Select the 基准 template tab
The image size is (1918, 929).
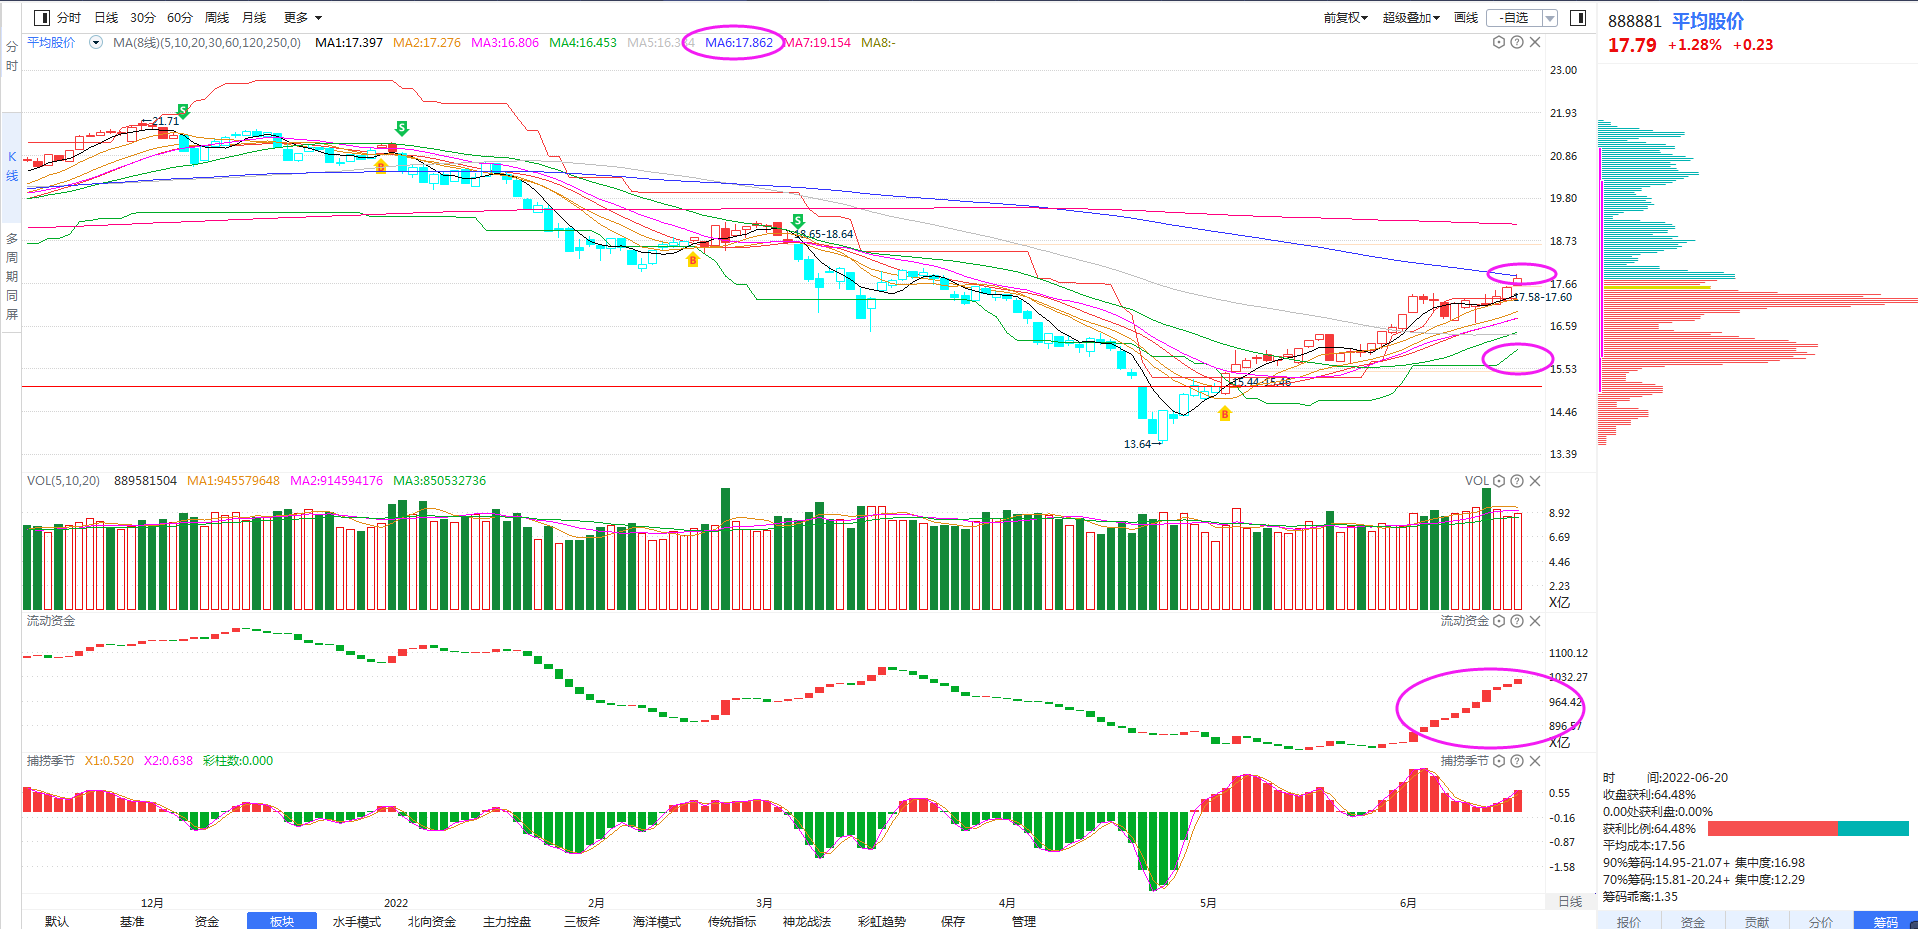click(132, 921)
